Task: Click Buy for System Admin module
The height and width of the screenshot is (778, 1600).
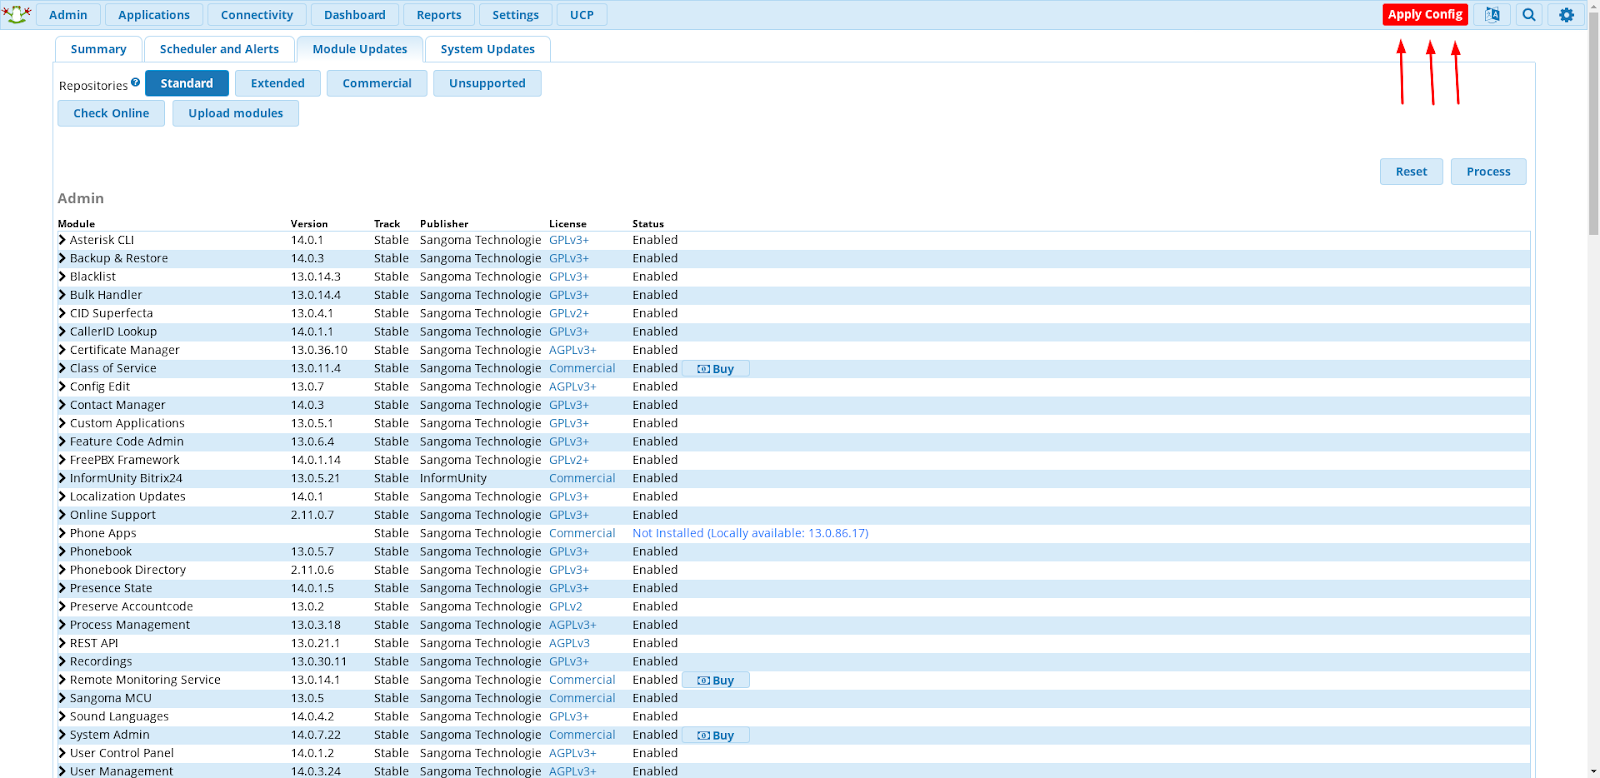Action: 716,735
